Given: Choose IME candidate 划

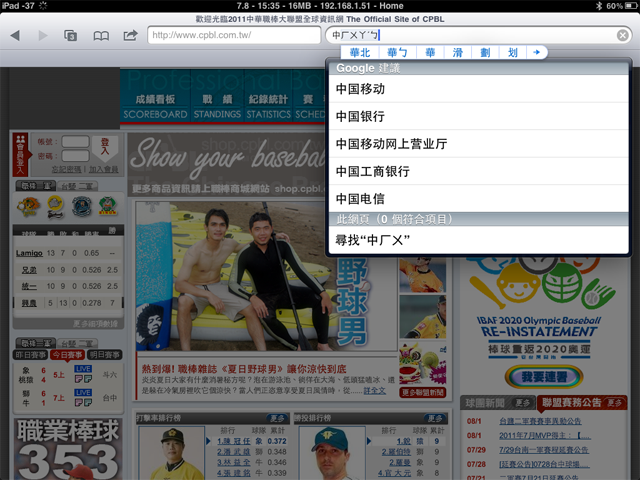Looking at the screenshot, I should click(513, 52).
